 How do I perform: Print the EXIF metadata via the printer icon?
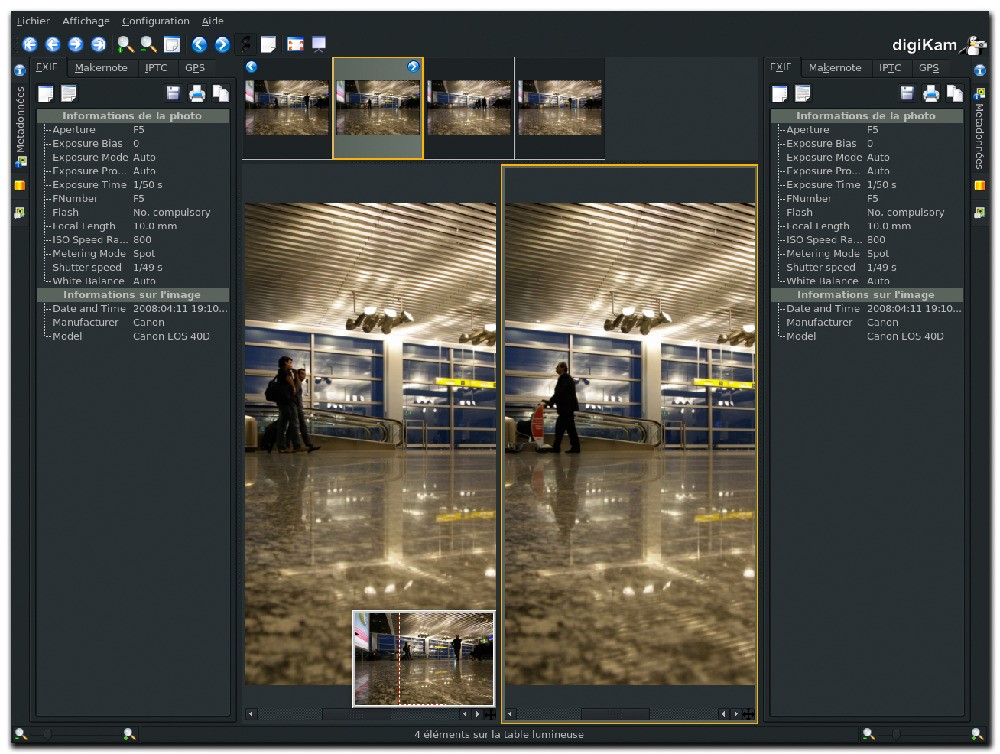(197, 92)
